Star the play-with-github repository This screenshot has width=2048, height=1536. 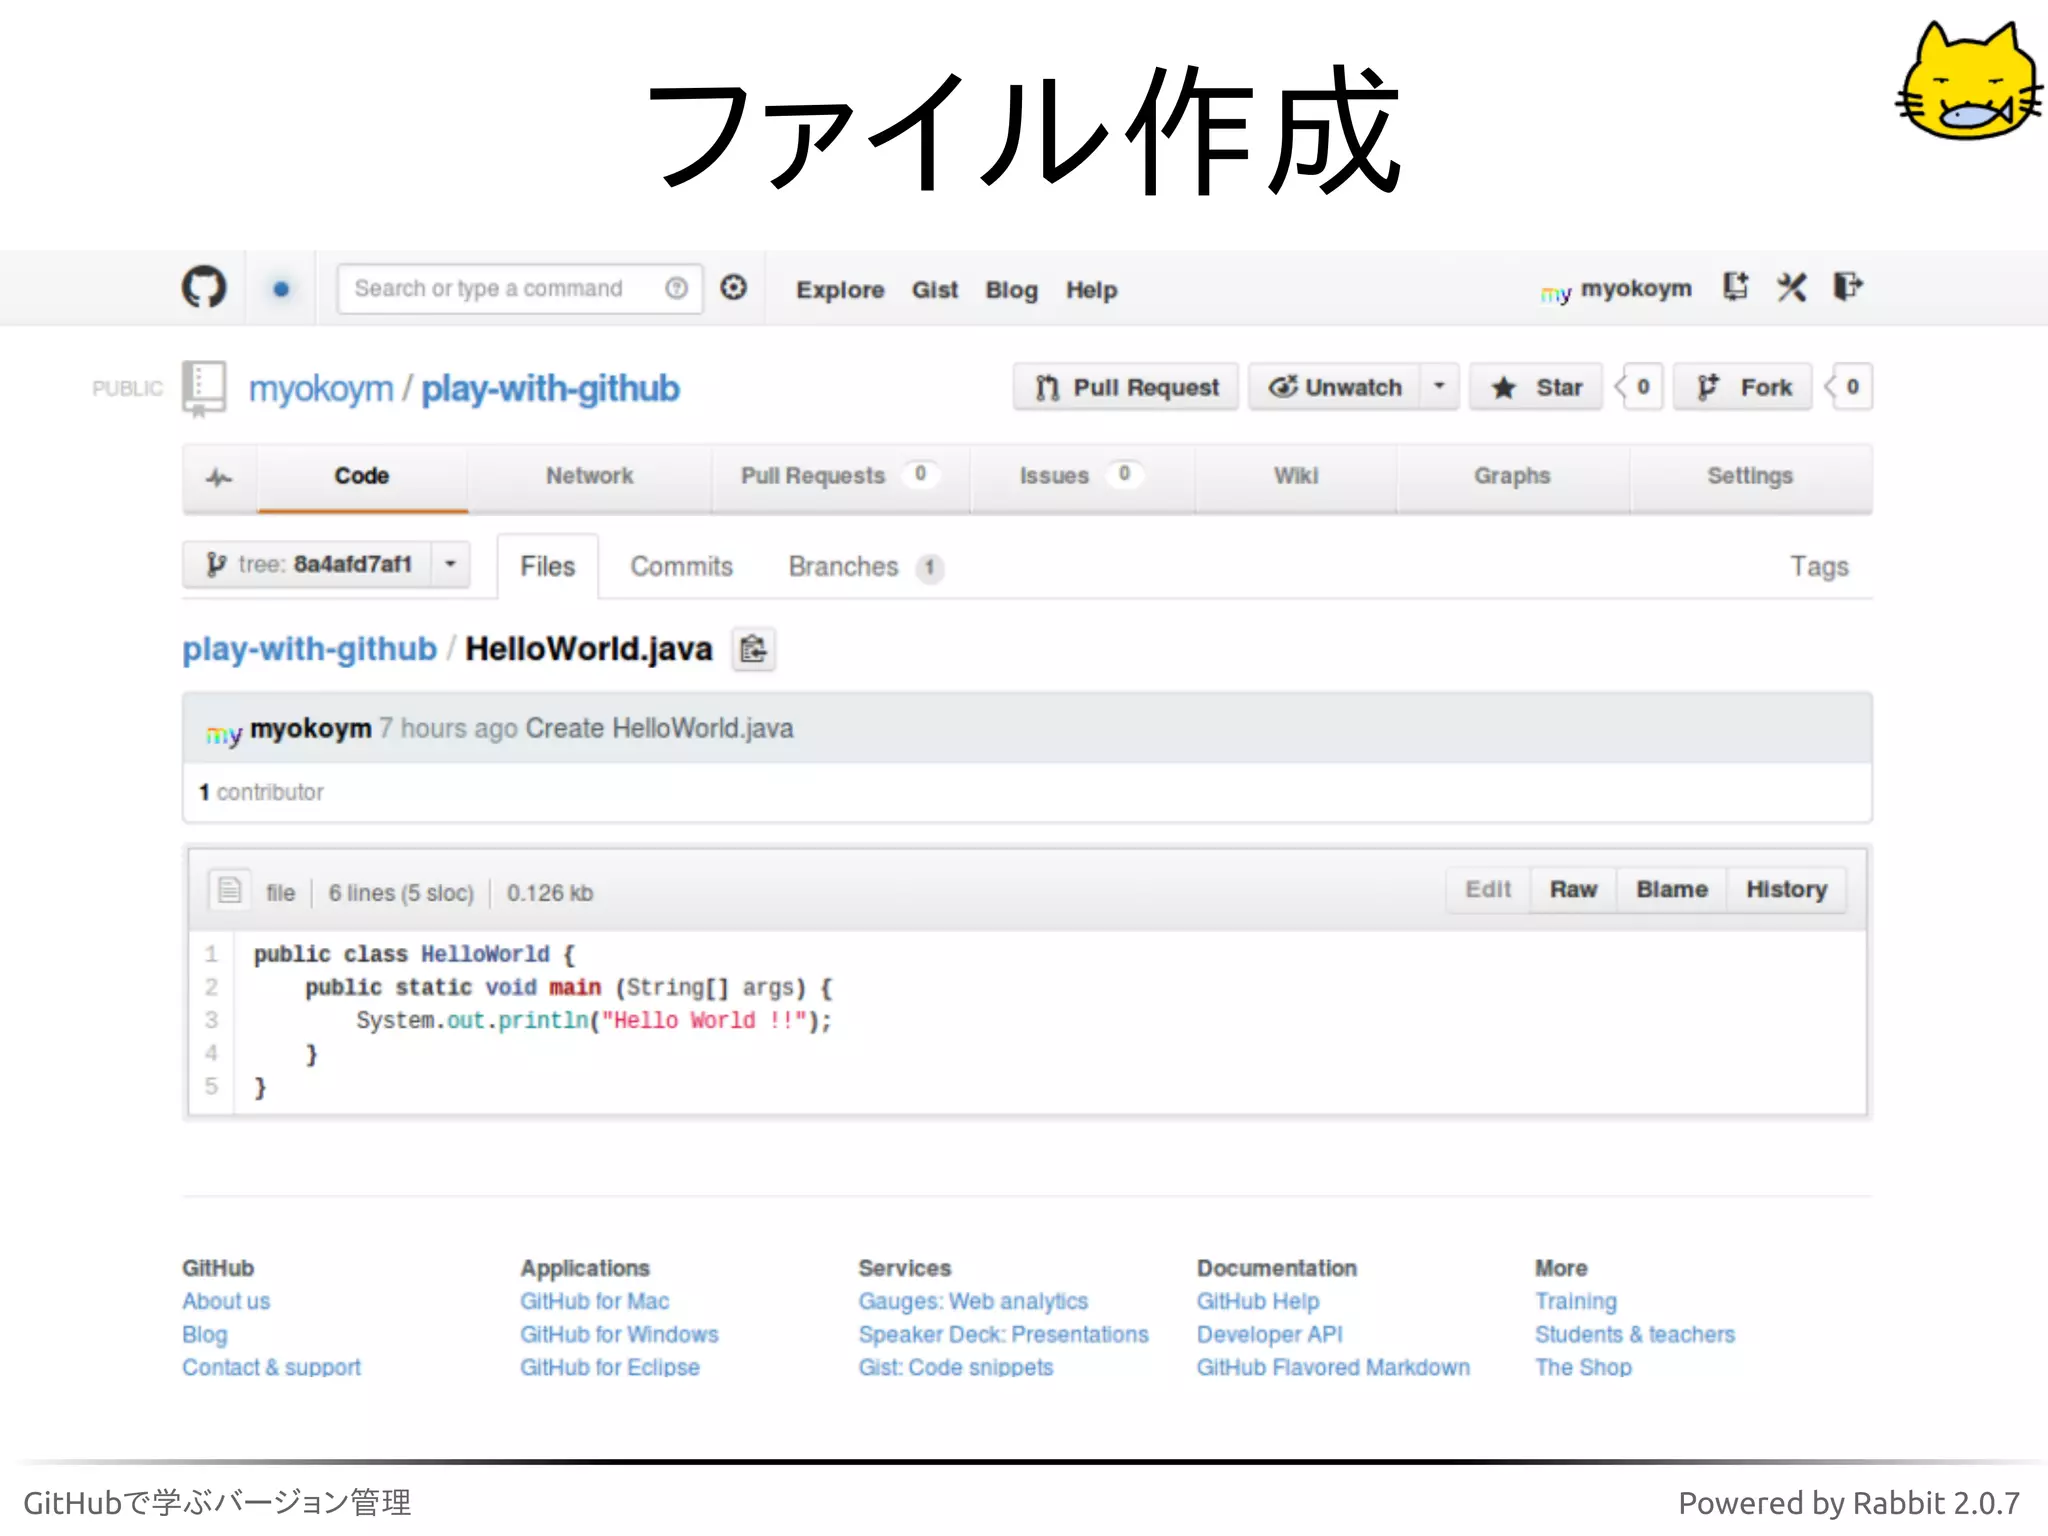tap(1536, 387)
